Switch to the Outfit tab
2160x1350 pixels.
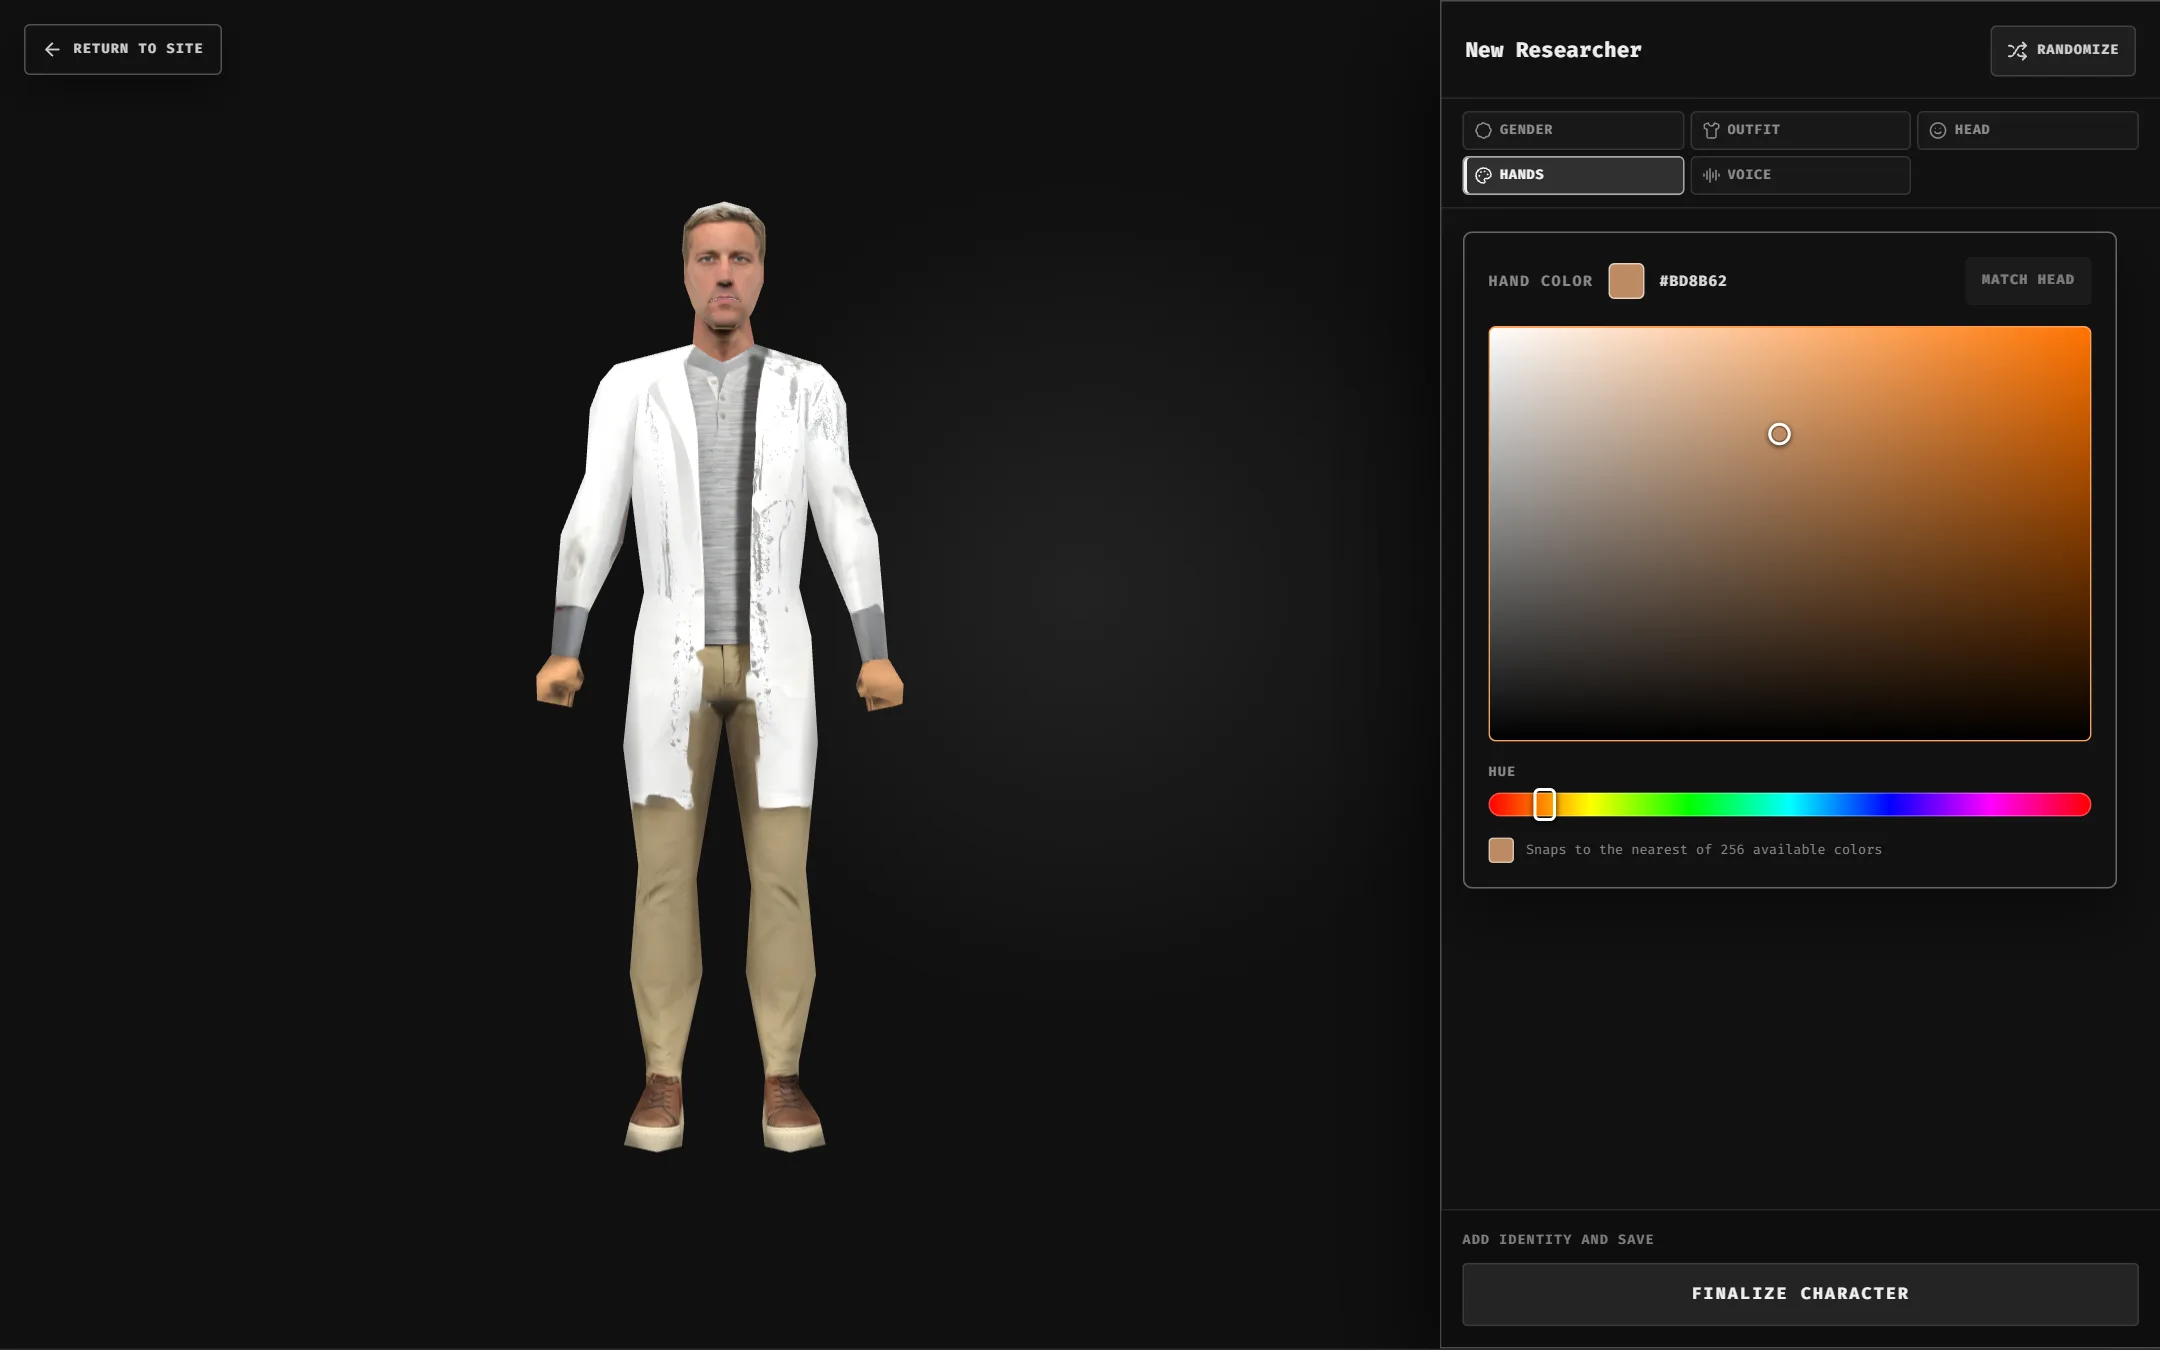(1800, 130)
